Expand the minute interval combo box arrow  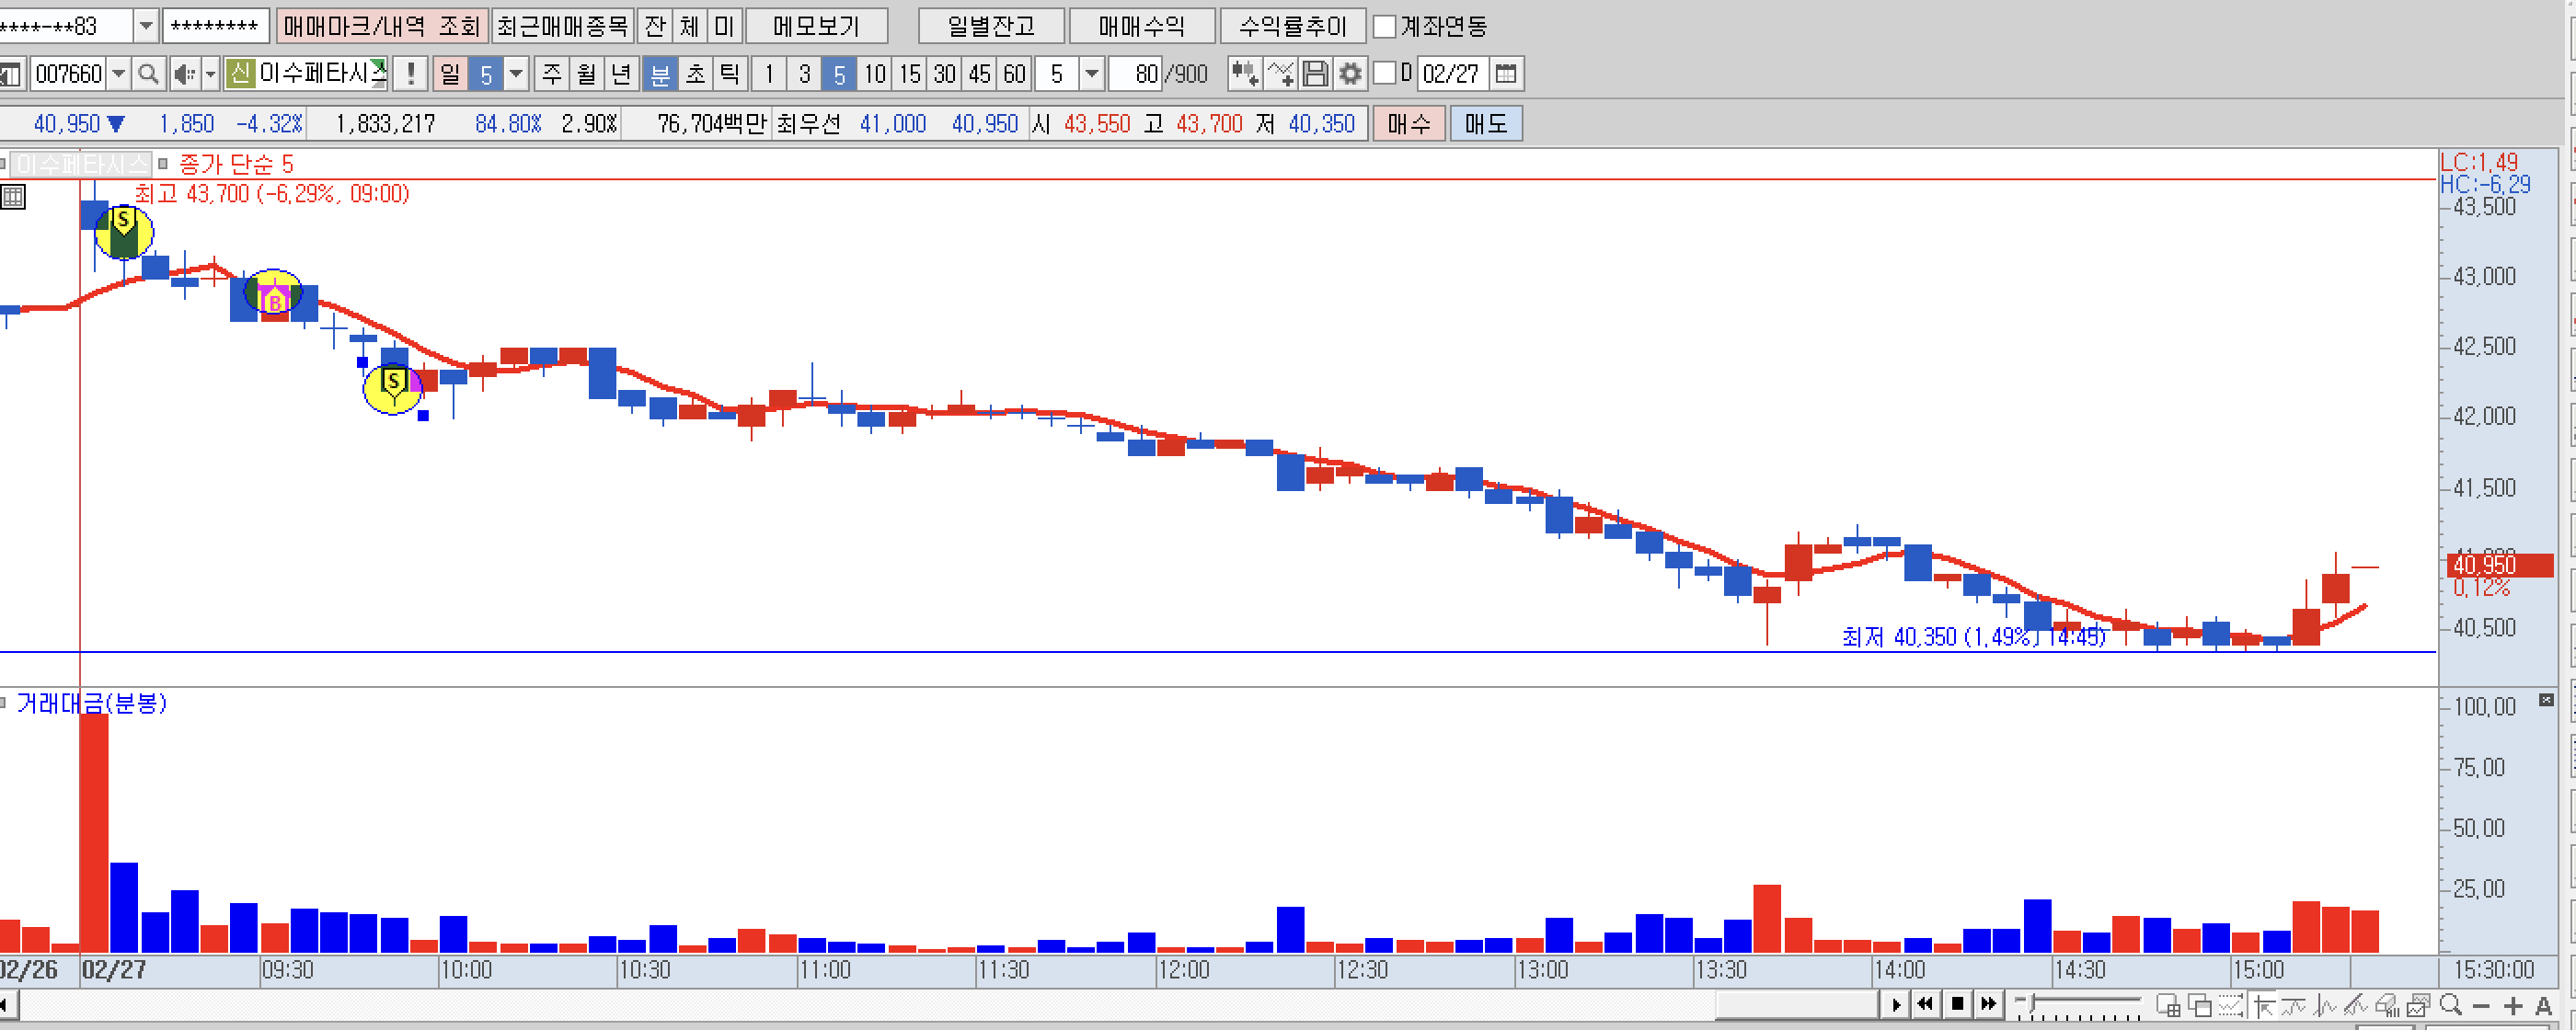(x=1092, y=74)
